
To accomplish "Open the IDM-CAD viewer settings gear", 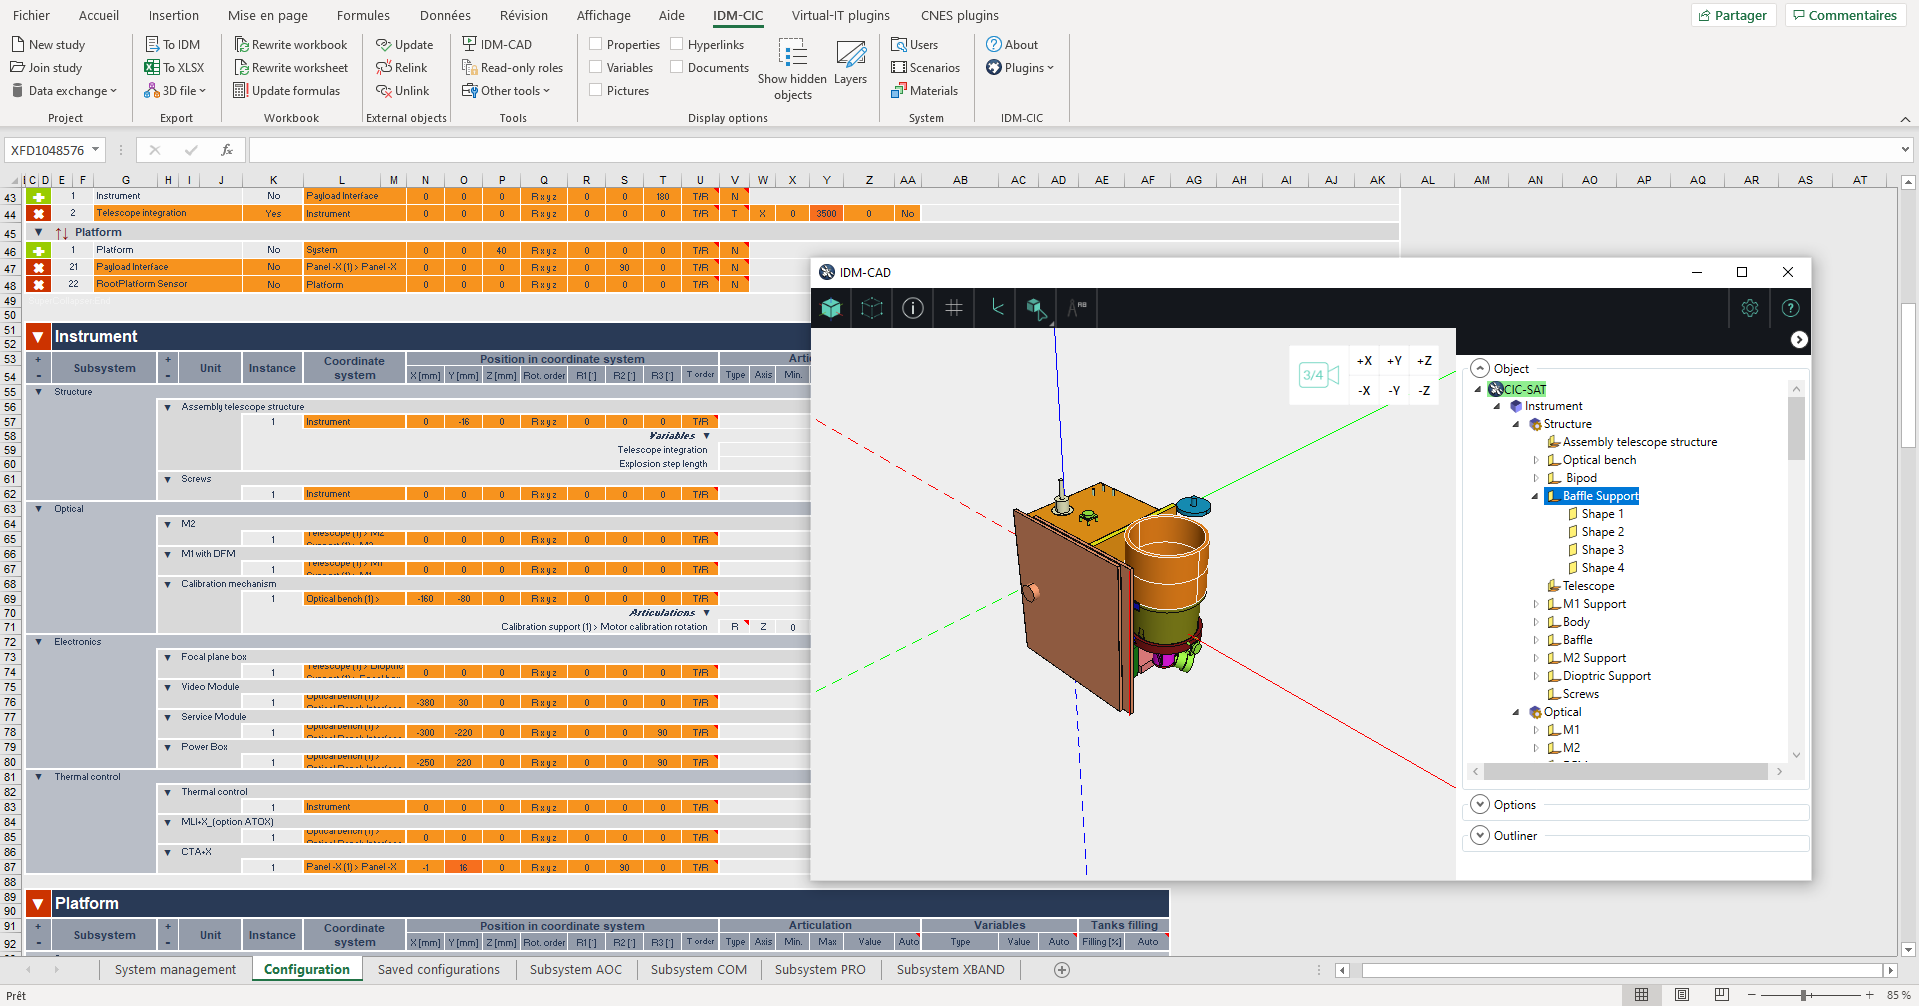I will tap(1749, 308).
